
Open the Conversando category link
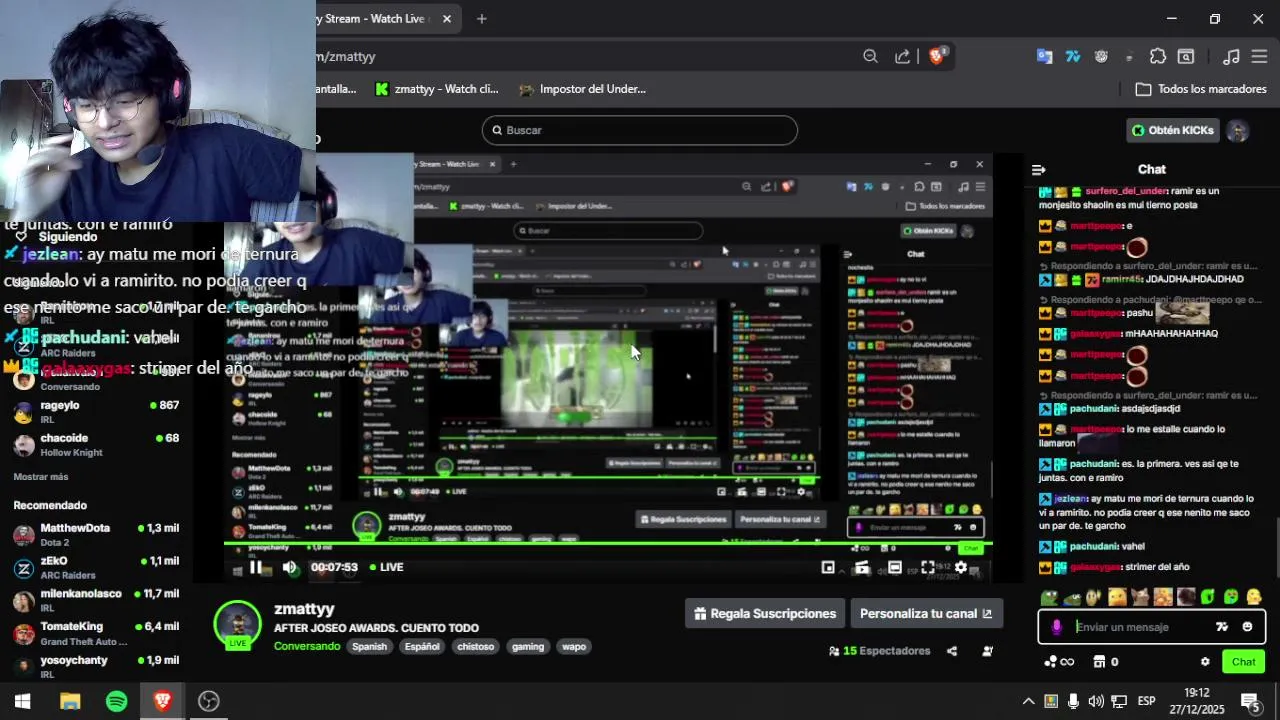(x=307, y=646)
